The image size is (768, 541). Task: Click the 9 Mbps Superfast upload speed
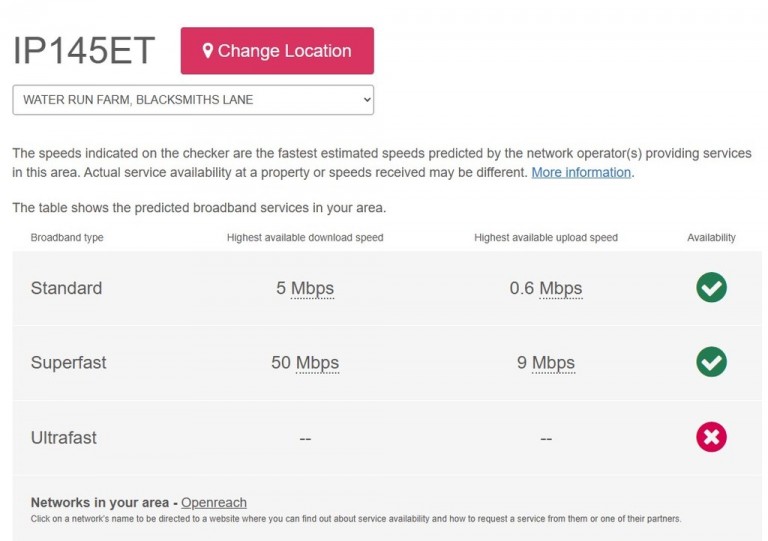pos(546,363)
